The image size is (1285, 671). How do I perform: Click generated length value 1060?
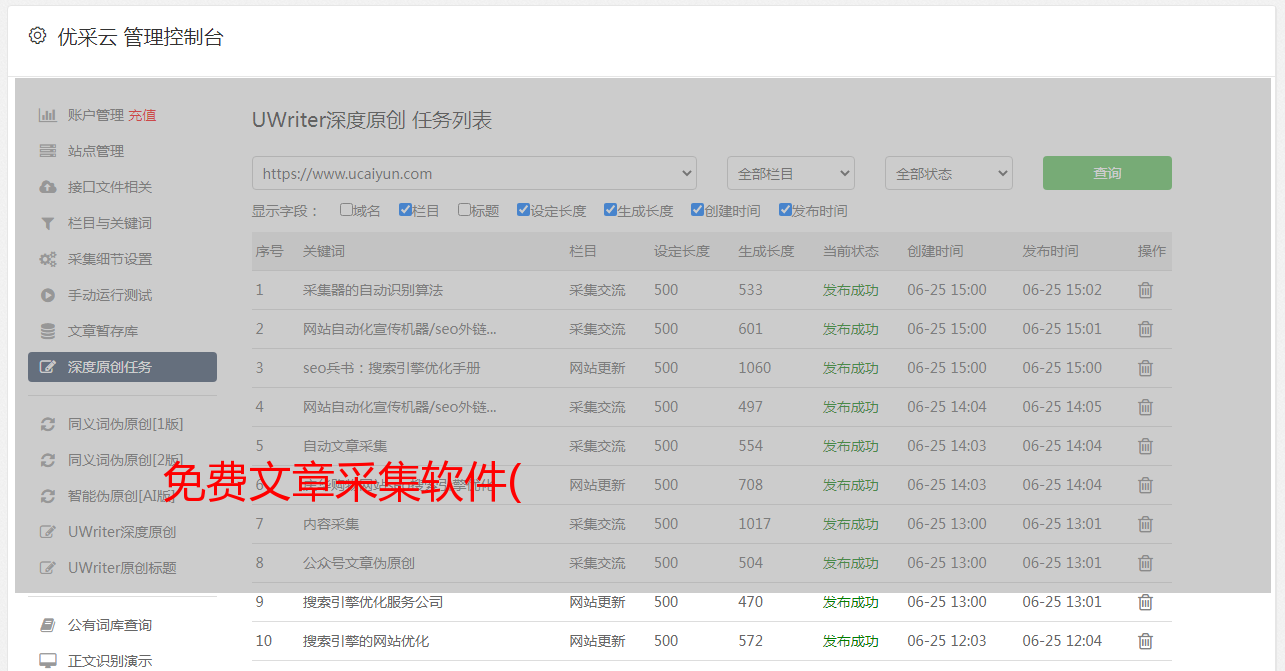[x=755, y=368]
